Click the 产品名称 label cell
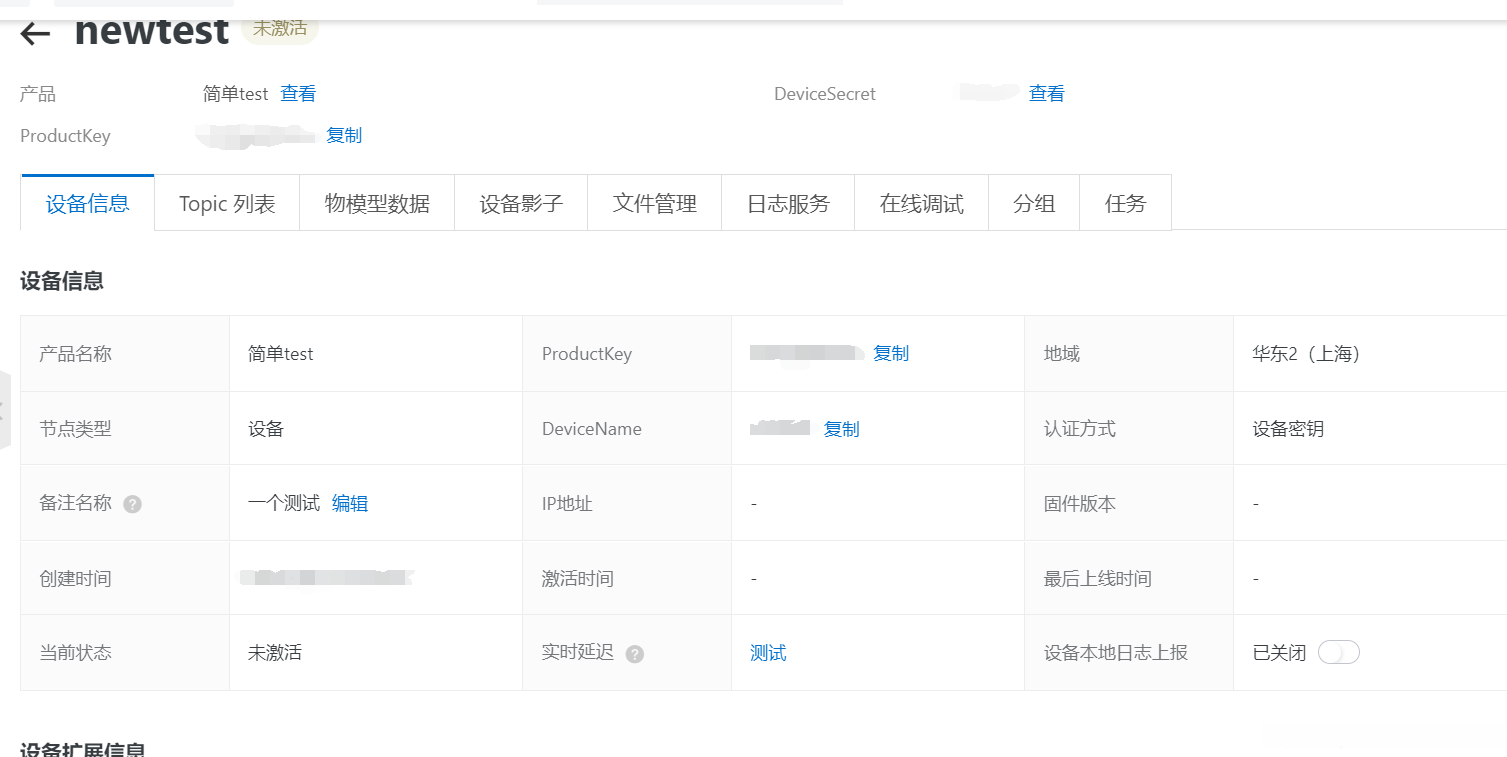The image size is (1507, 757). click(125, 354)
